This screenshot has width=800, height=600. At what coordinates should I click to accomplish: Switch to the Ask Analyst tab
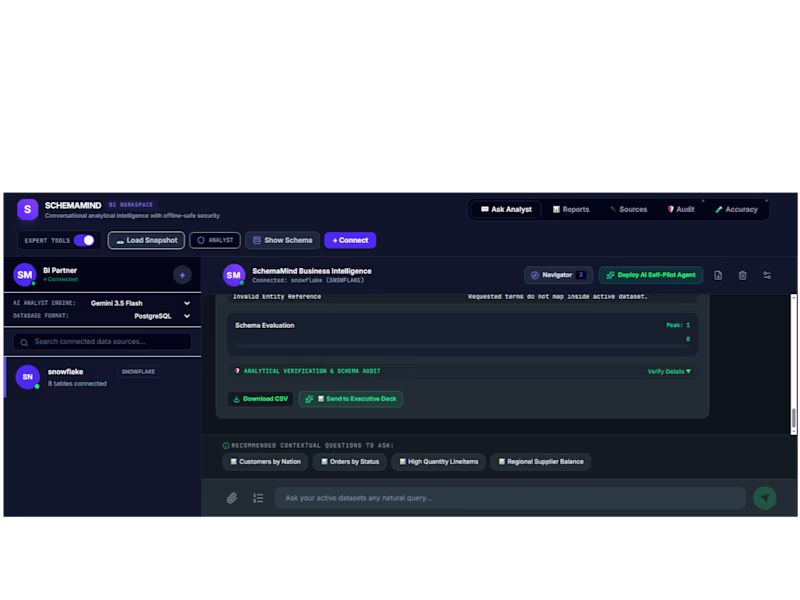pyautogui.click(x=506, y=209)
